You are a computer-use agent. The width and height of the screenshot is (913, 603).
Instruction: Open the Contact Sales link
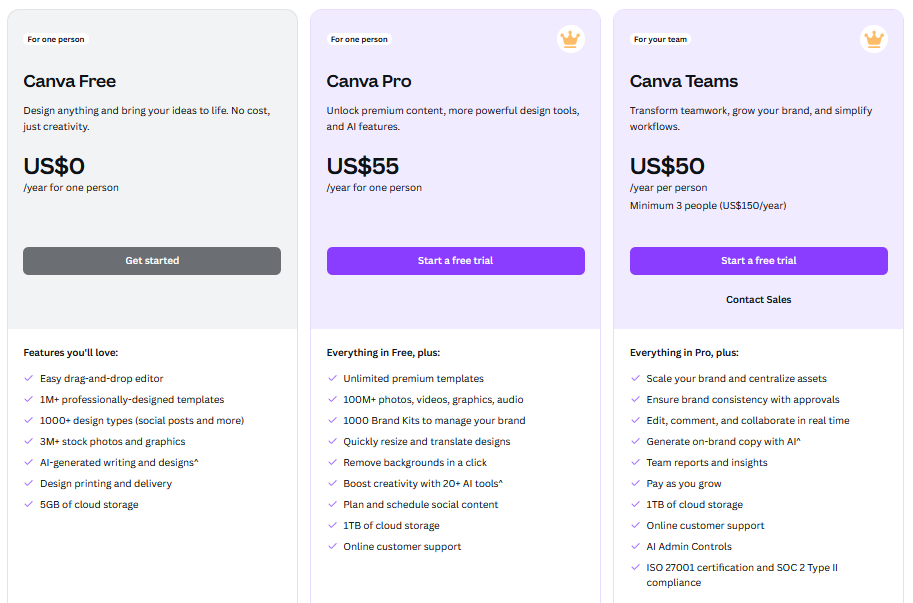tap(759, 300)
